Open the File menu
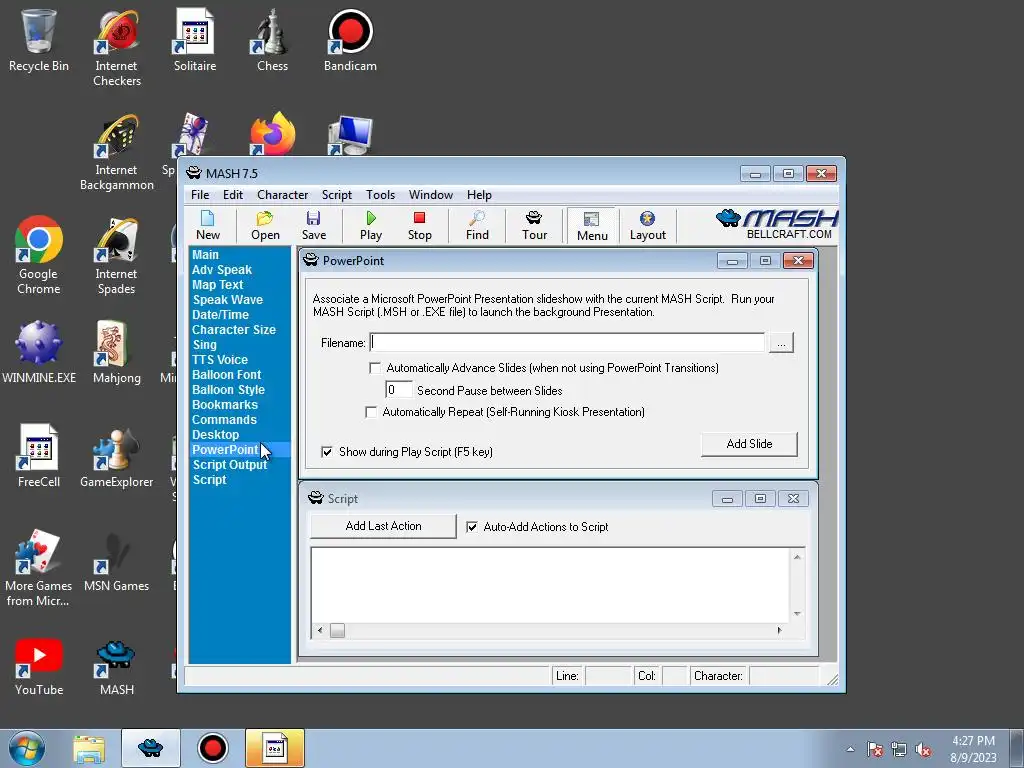Viewport: 1024px width, 768px height. click(200, 195)
